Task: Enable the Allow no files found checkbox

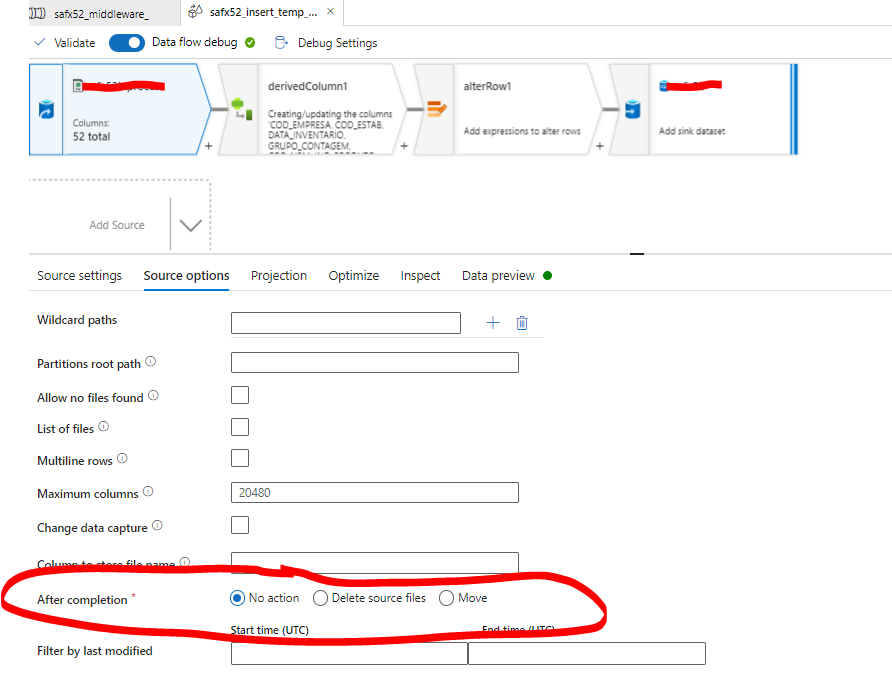Action: (240, 395)
